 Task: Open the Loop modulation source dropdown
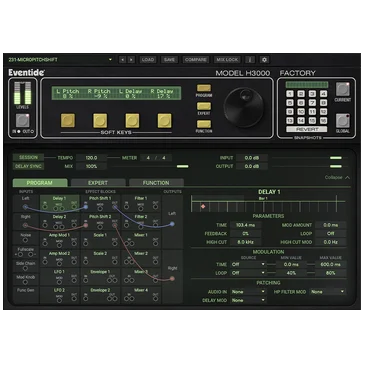[248, 273]
